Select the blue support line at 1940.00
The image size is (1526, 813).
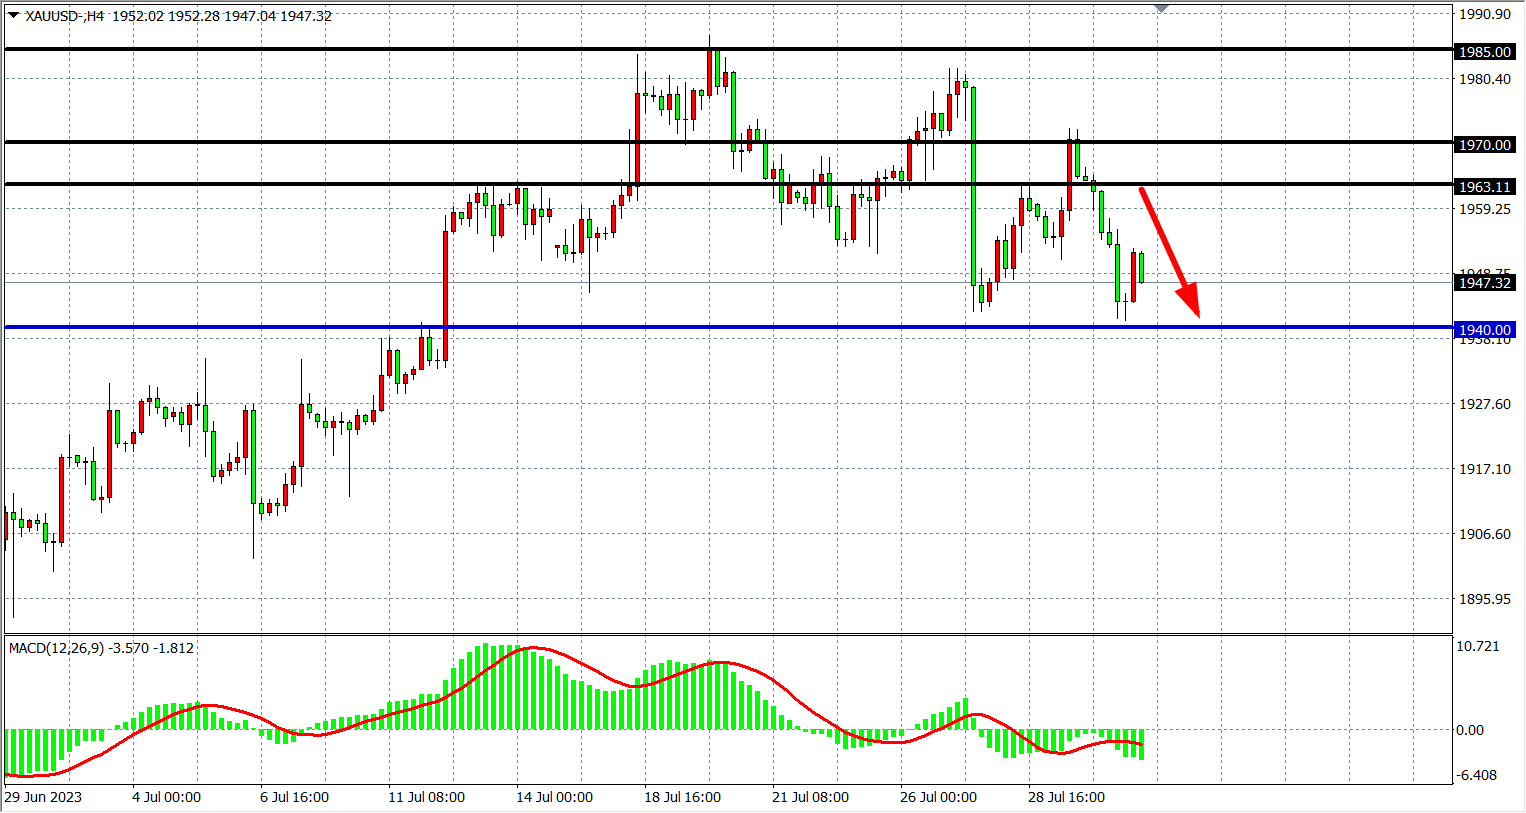tap(700, 327)
